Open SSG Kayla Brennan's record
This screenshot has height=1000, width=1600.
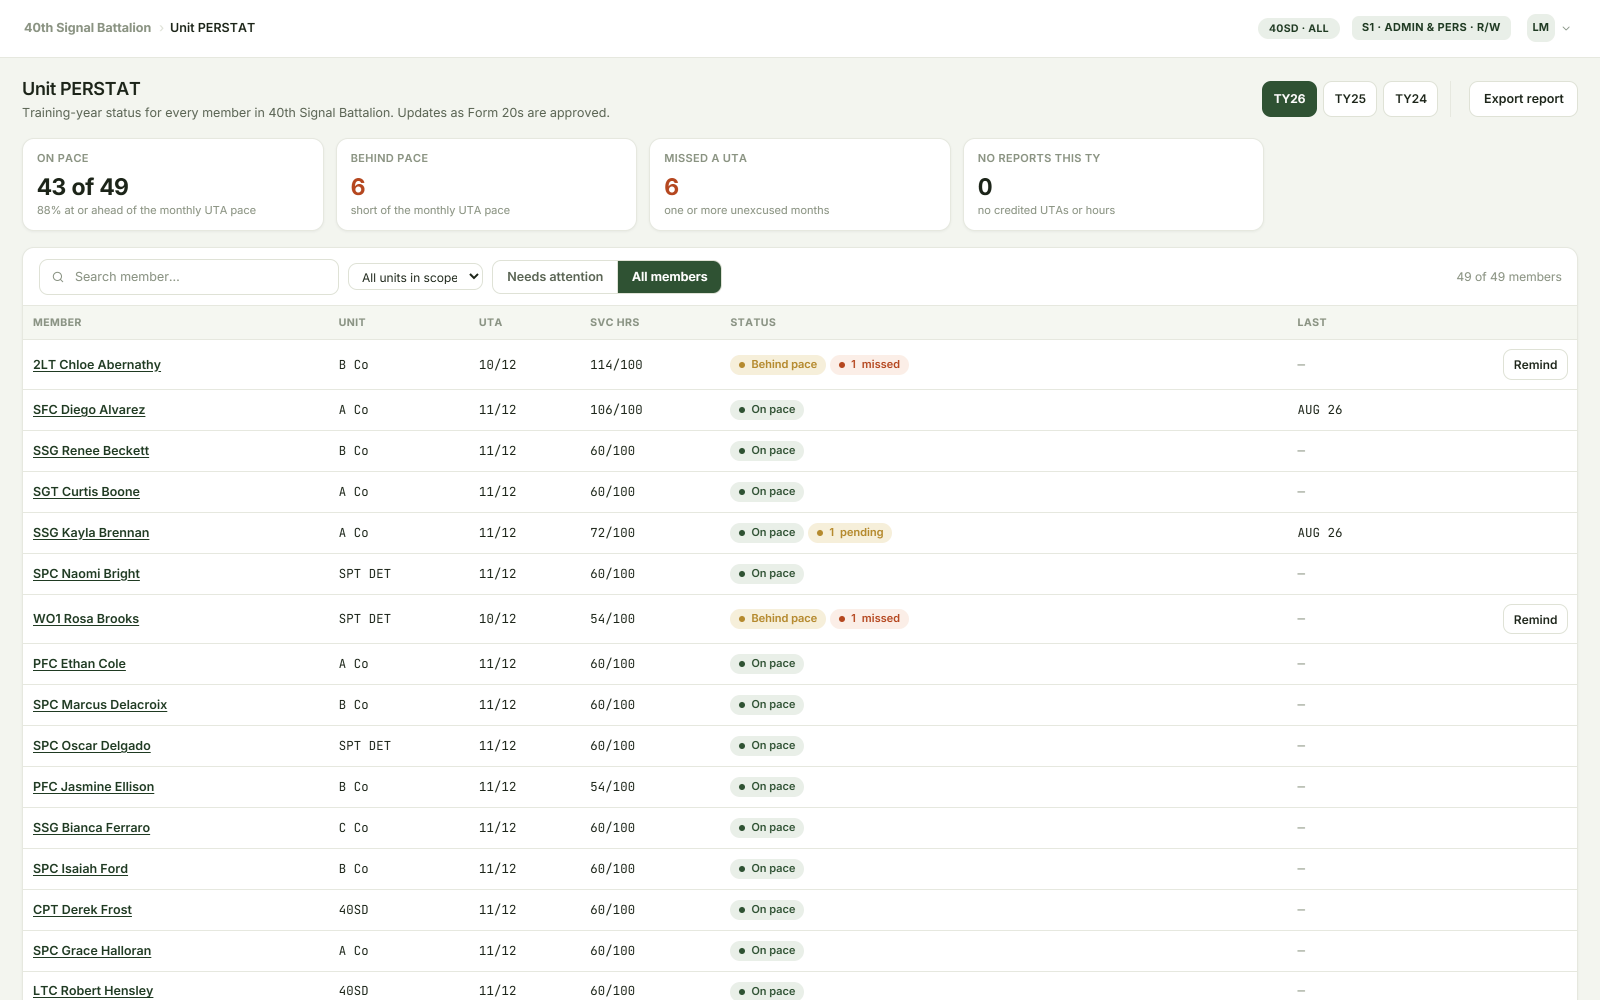tap(91, 533)
